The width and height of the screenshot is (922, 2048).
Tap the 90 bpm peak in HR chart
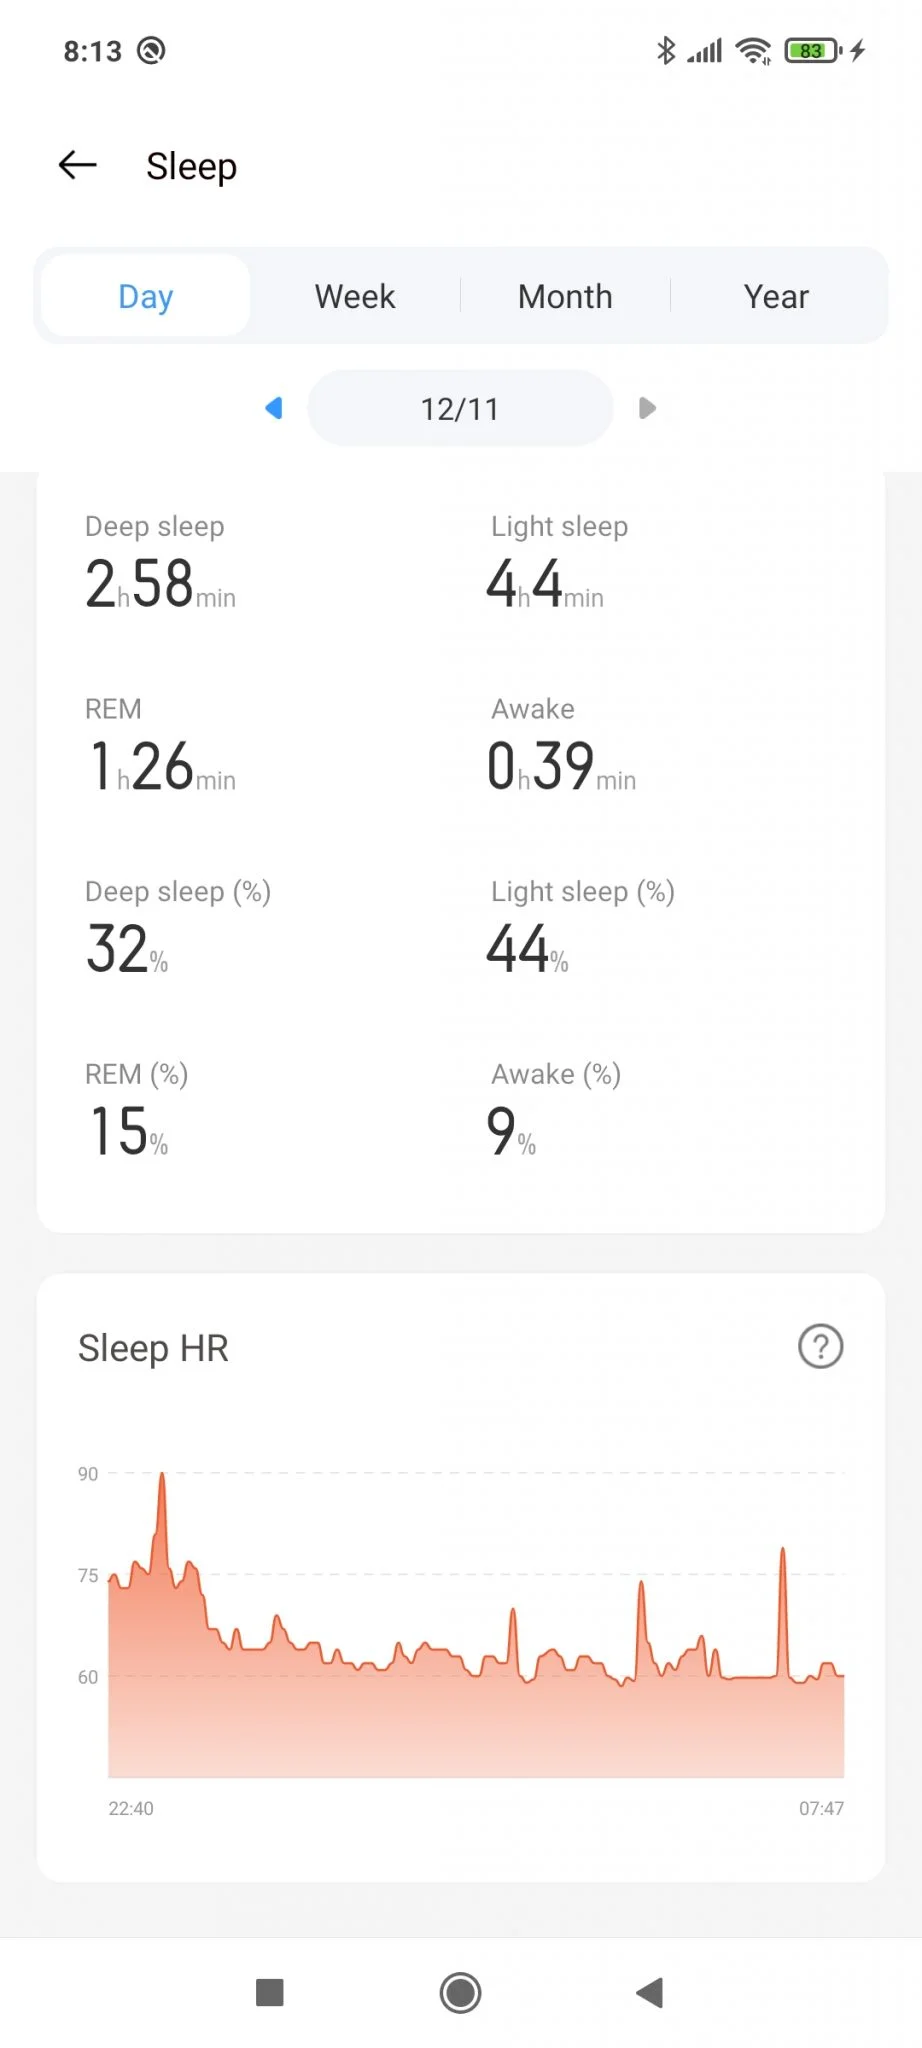[162, 1475]
